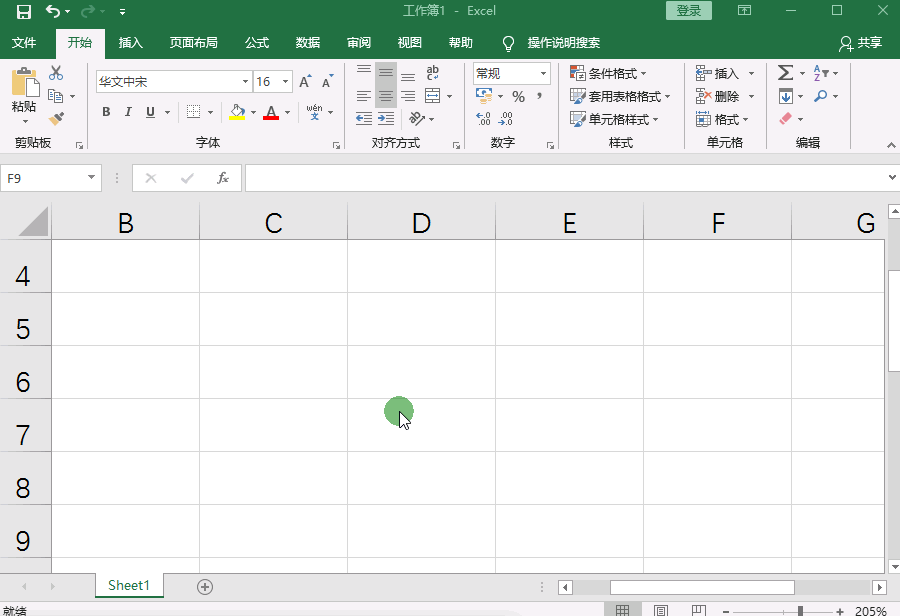Viewport: 900px width, 616px height.
Task: Toggle Bold formatting
Action: pos(106,112)
